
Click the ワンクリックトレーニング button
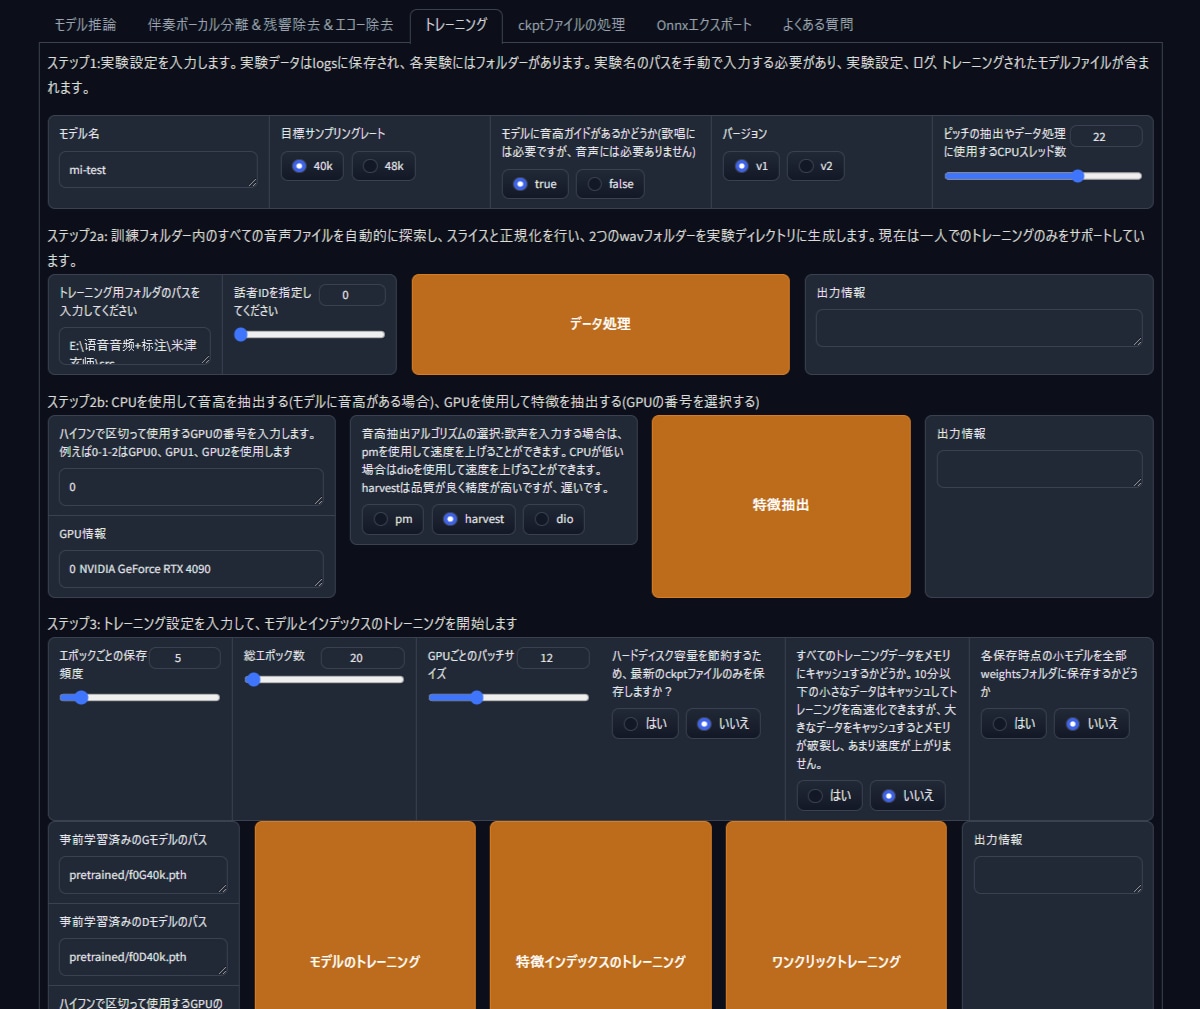pos(836,915)
